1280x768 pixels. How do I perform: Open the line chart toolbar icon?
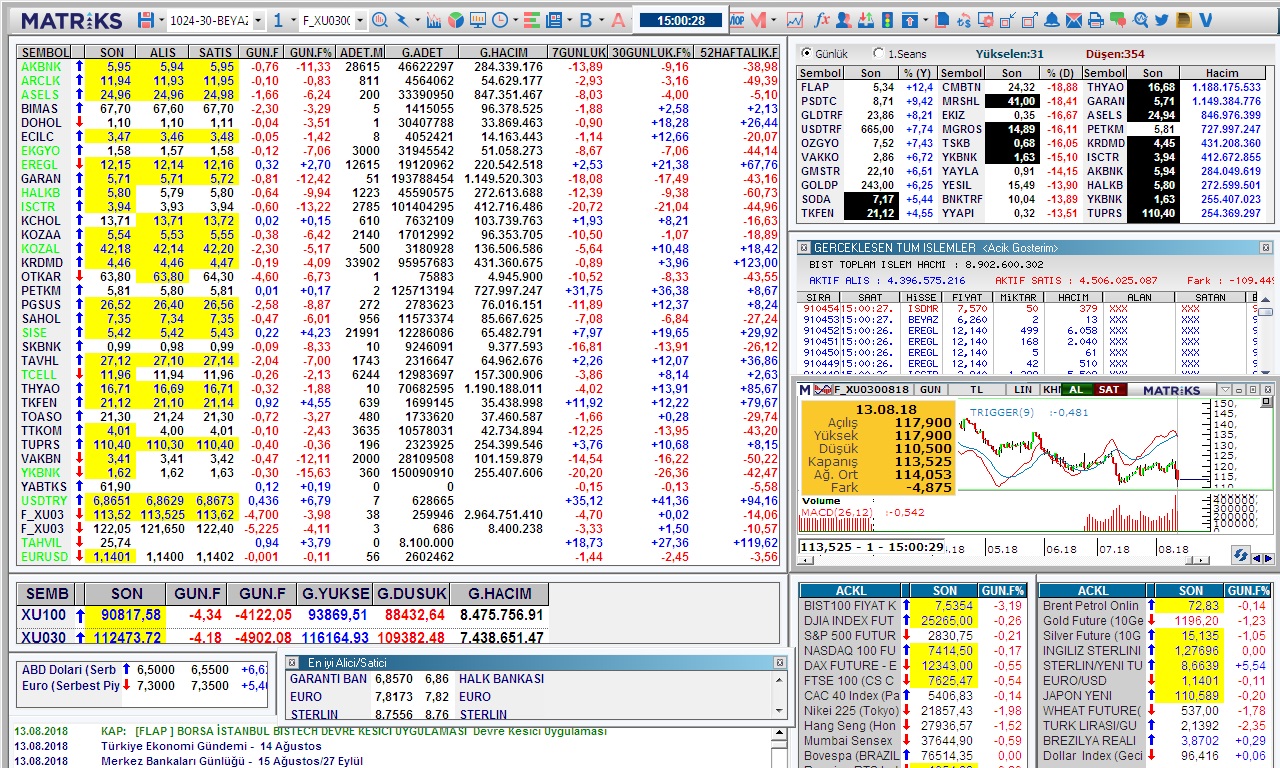795,20
